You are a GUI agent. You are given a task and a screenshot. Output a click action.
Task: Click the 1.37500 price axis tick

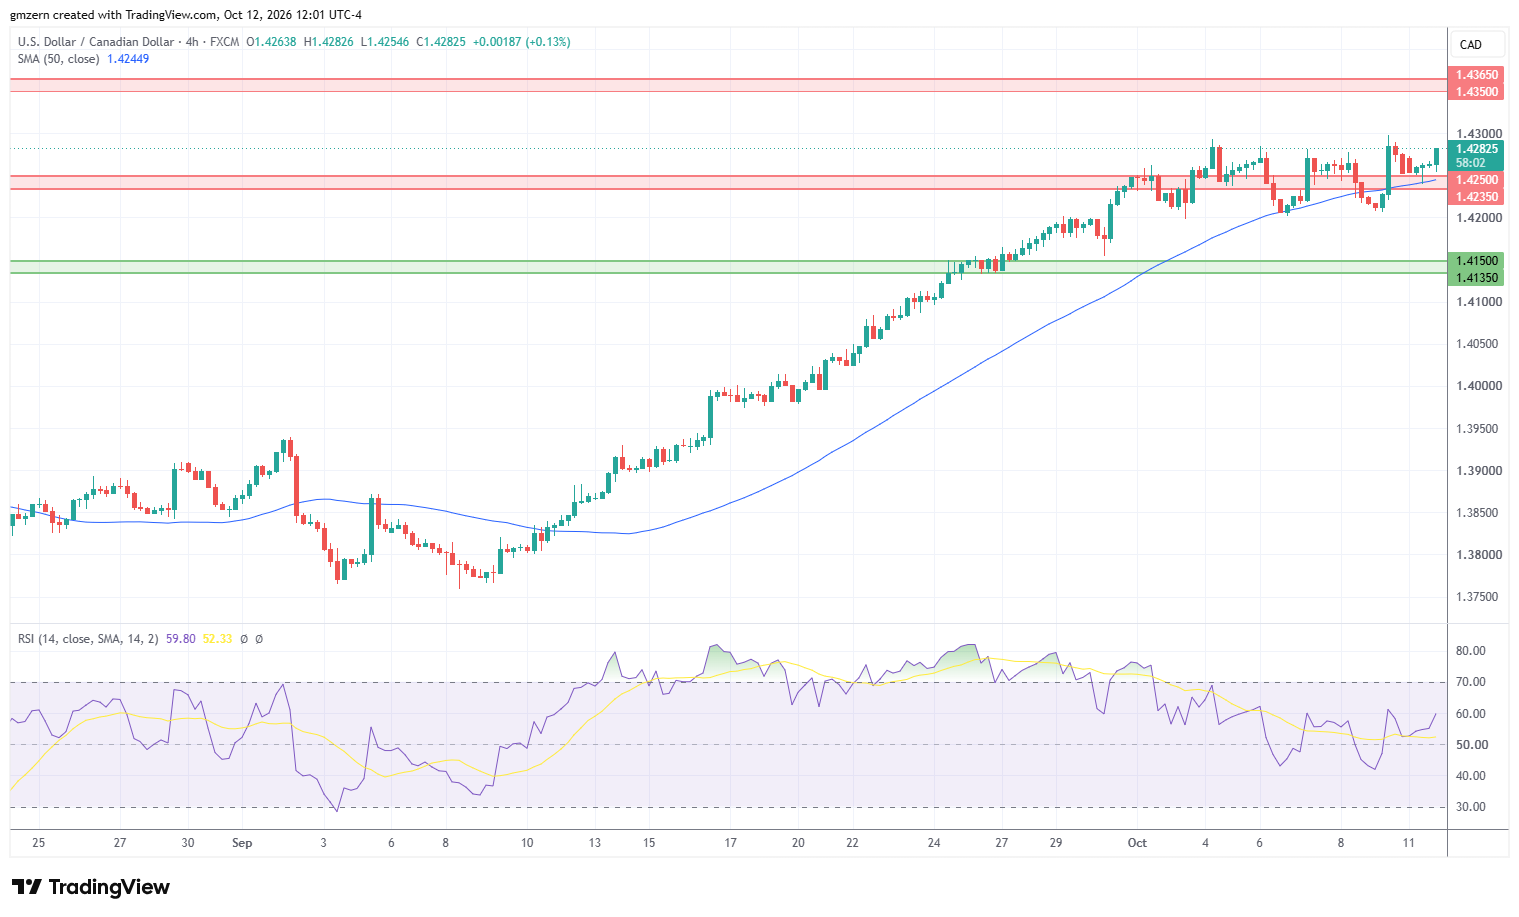(1479, 597)
